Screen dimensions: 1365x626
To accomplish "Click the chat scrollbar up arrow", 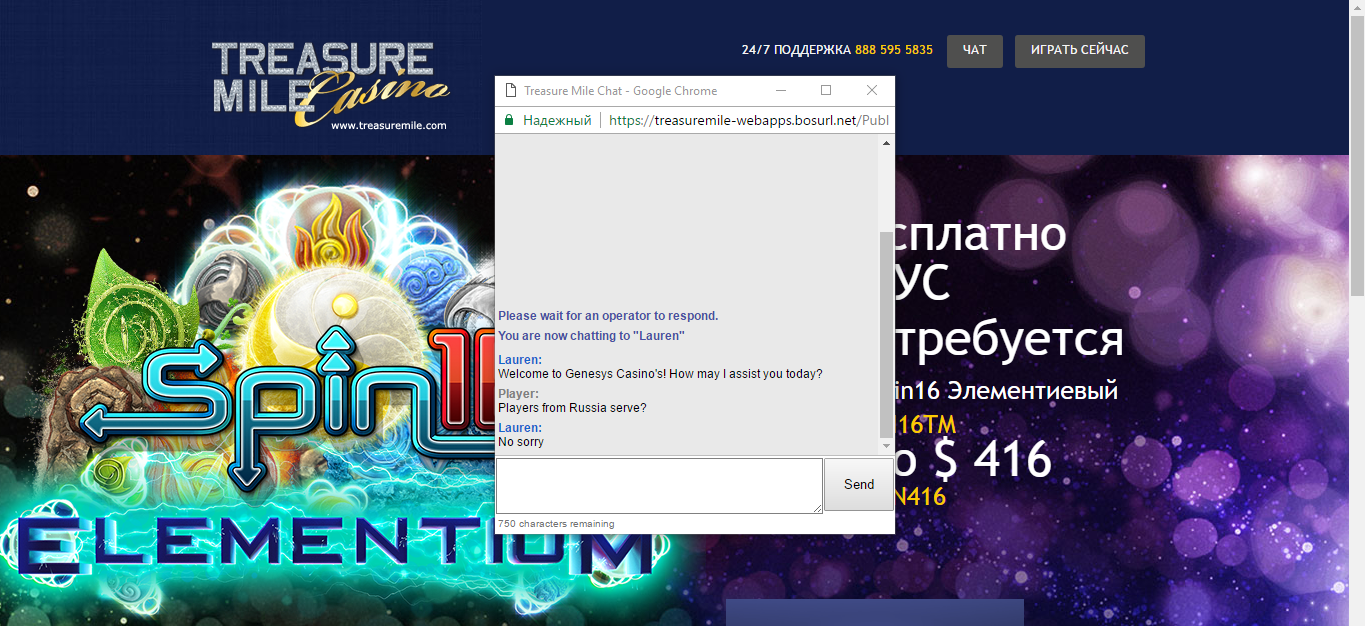I will [886, 143].
